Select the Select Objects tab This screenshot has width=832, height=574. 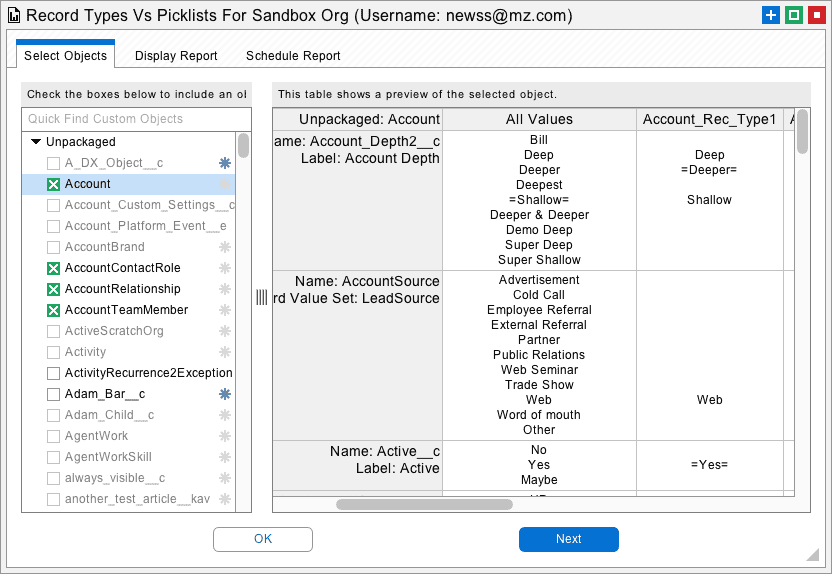point(65,56)
